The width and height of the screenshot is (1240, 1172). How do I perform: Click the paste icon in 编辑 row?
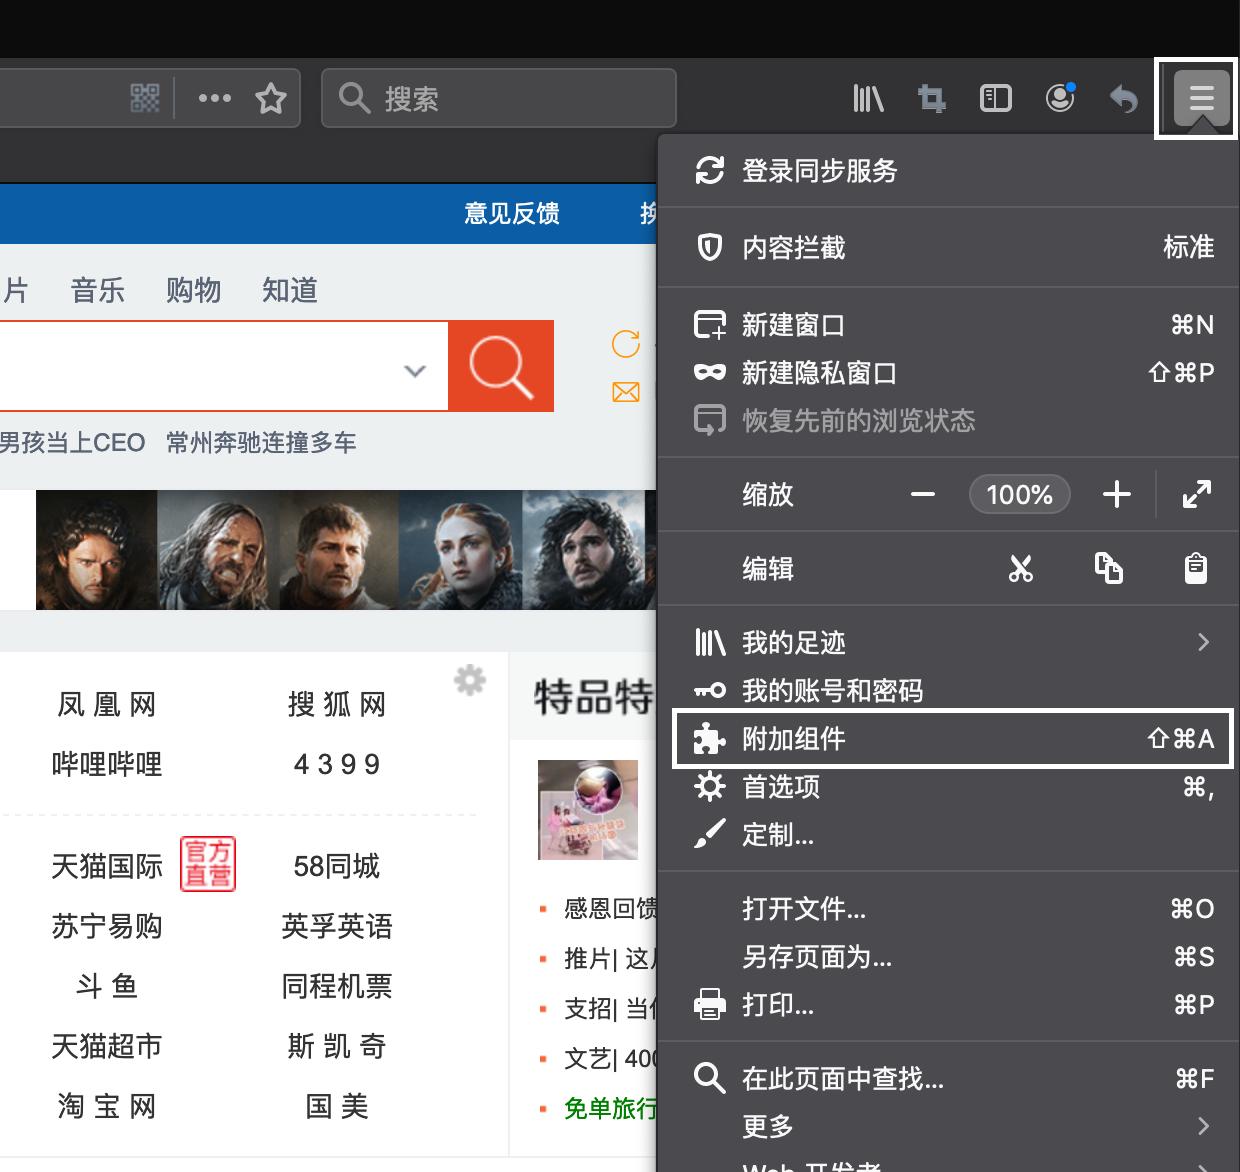click(x=1195, y=568)
